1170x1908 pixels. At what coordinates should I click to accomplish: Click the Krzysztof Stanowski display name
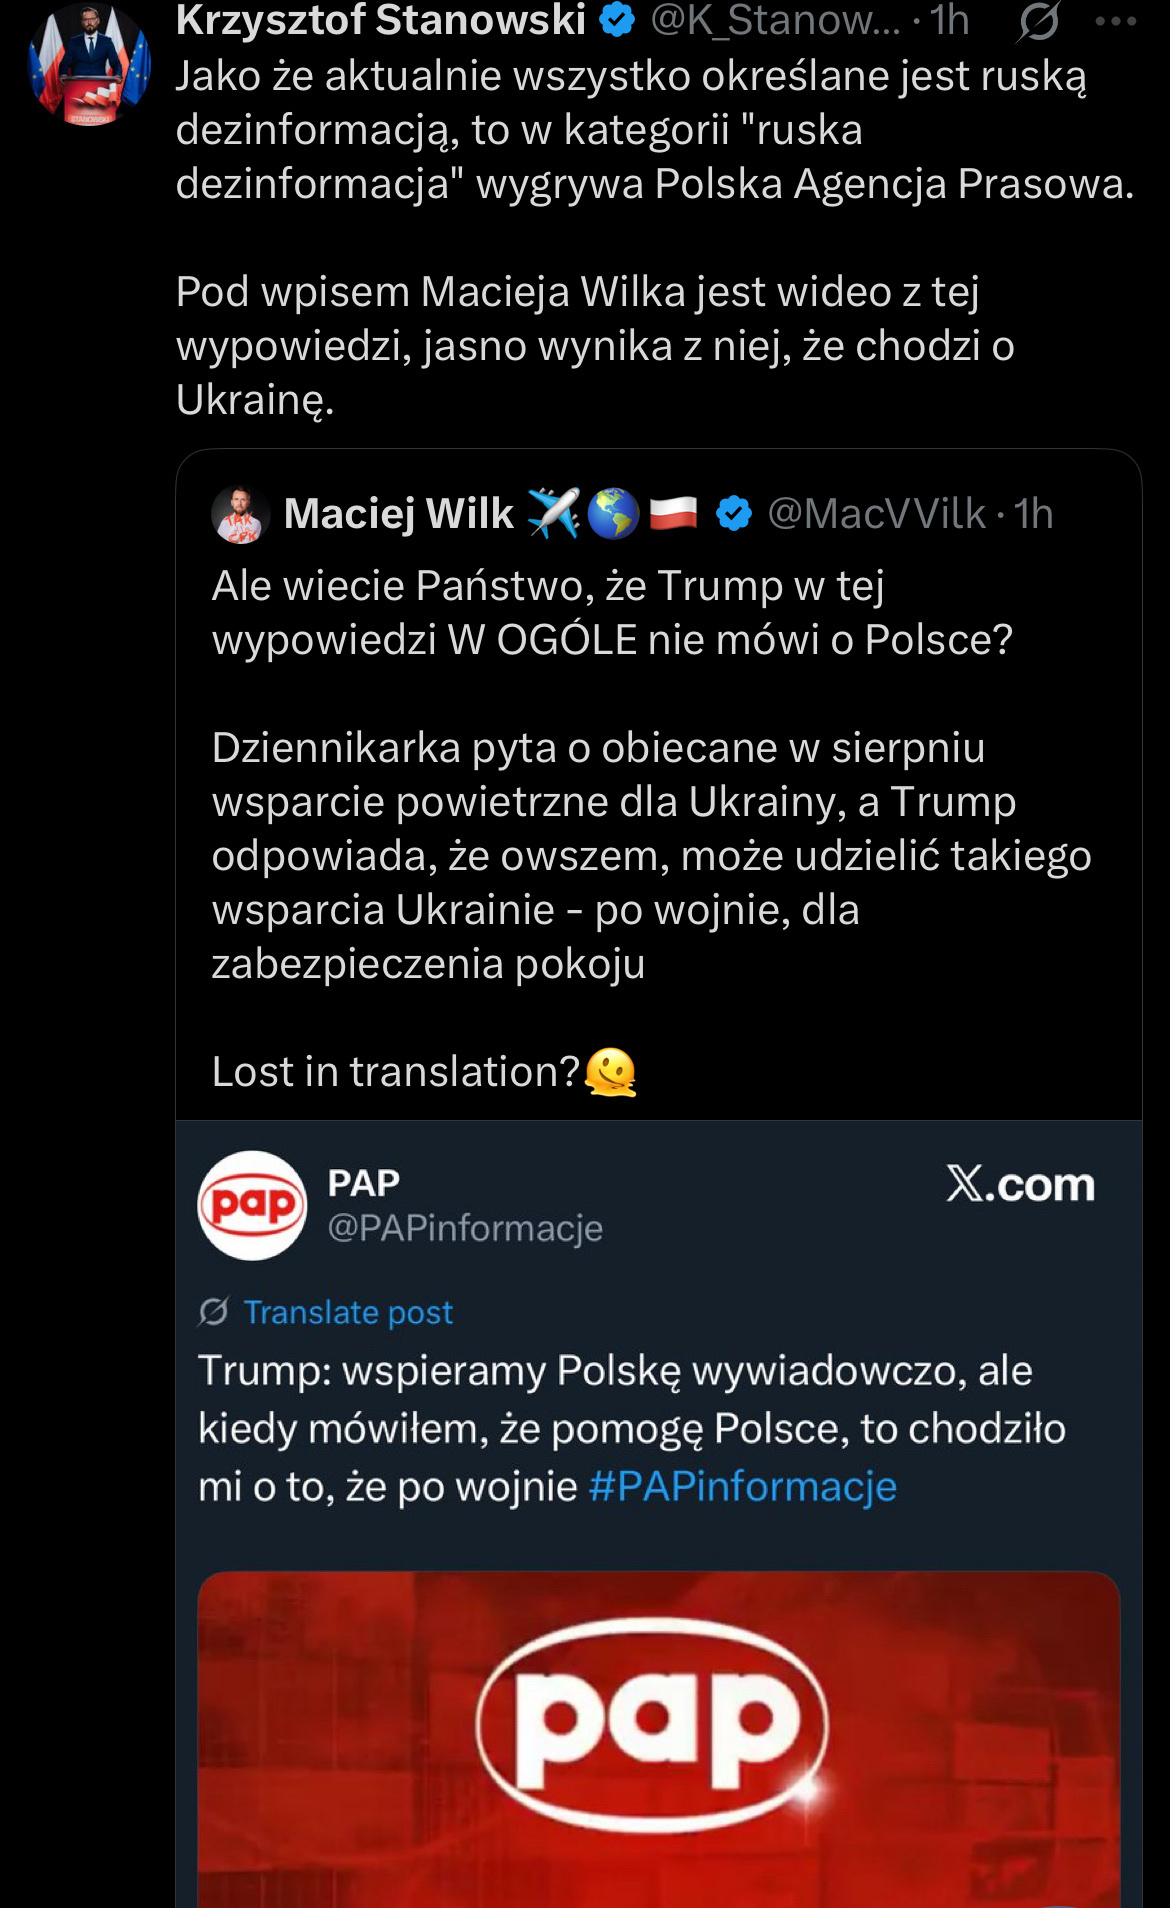tap(381, 20)
